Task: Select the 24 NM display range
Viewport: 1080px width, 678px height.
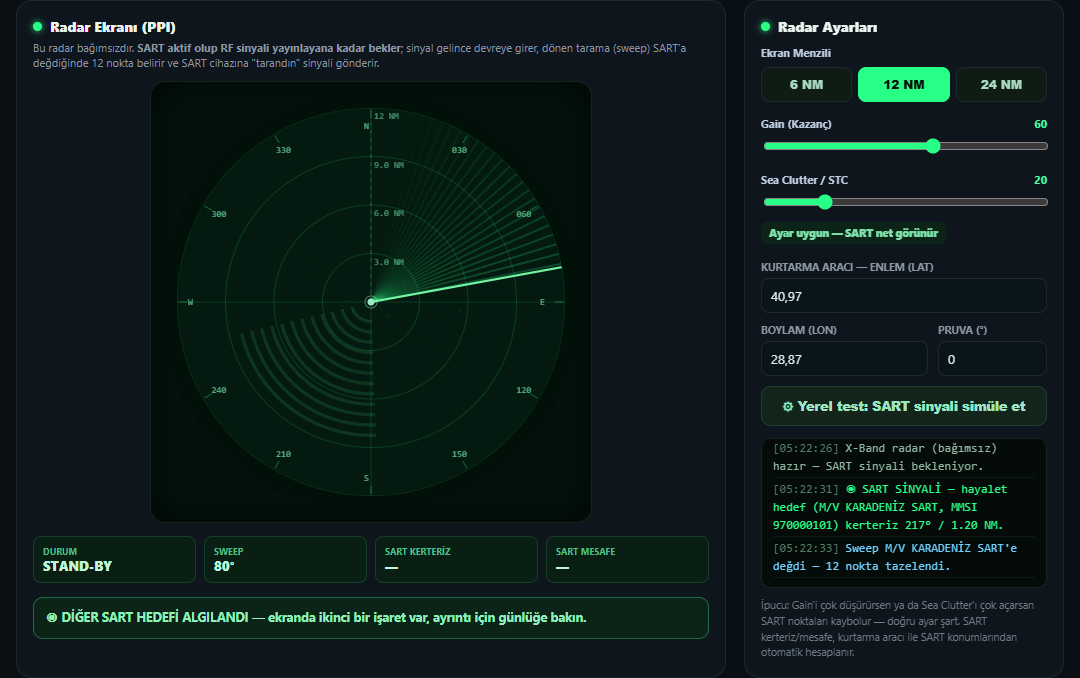Action: pos(1001,85)
